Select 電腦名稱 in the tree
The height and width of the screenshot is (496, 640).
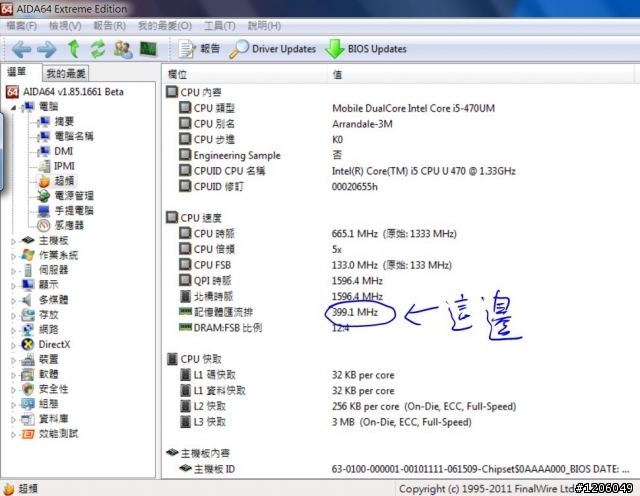coord(73,136)
